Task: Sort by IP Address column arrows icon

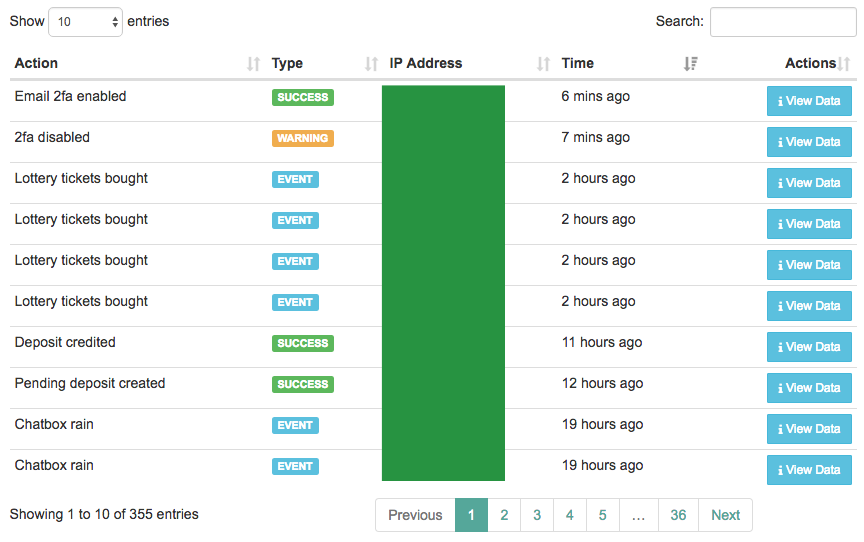Action: pyautogui.click(x=543, y=64)
